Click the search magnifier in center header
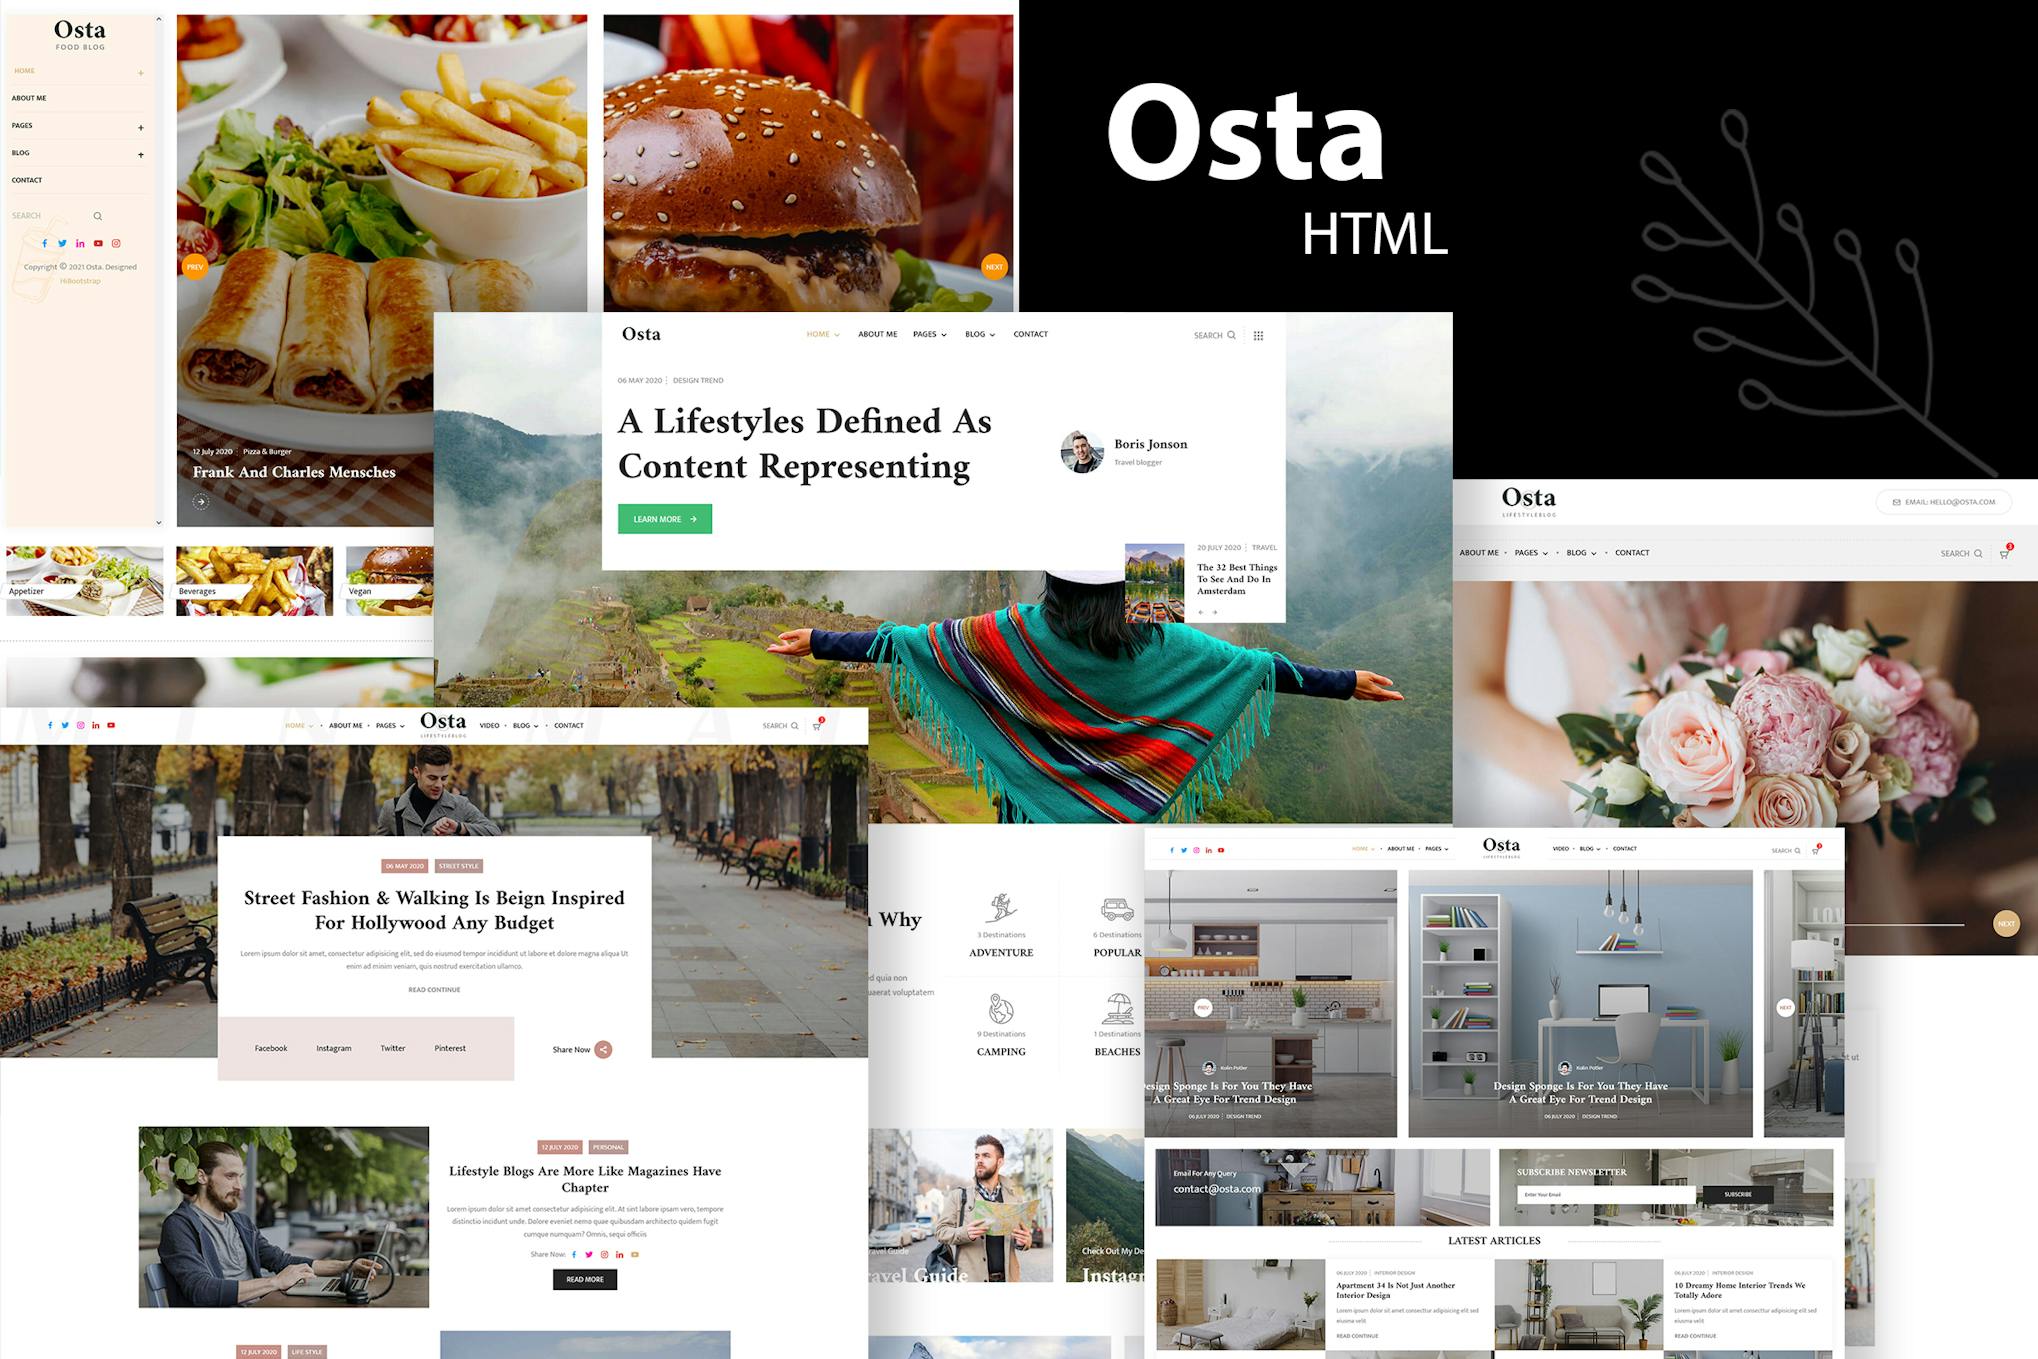This screenshot has width=2038, height=1359. 1231,335
